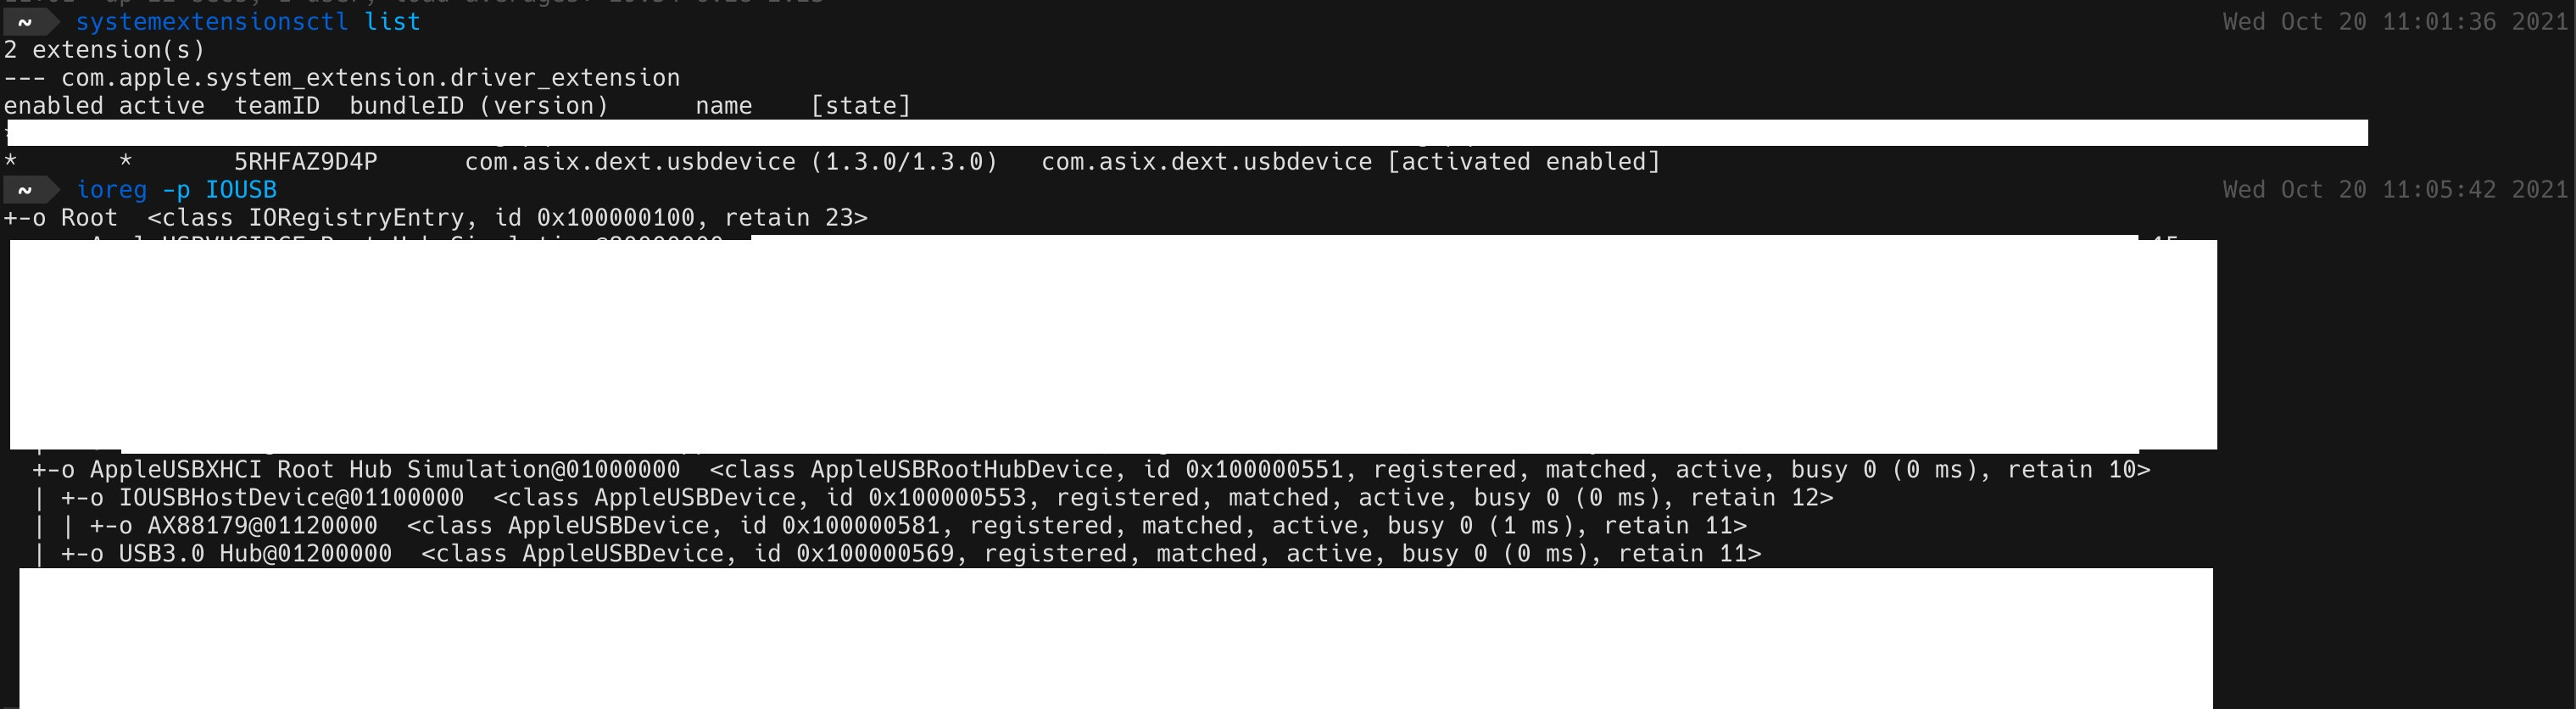
Task: Select the USB3.0 Hub@01200000 entry
Action: 255,553
